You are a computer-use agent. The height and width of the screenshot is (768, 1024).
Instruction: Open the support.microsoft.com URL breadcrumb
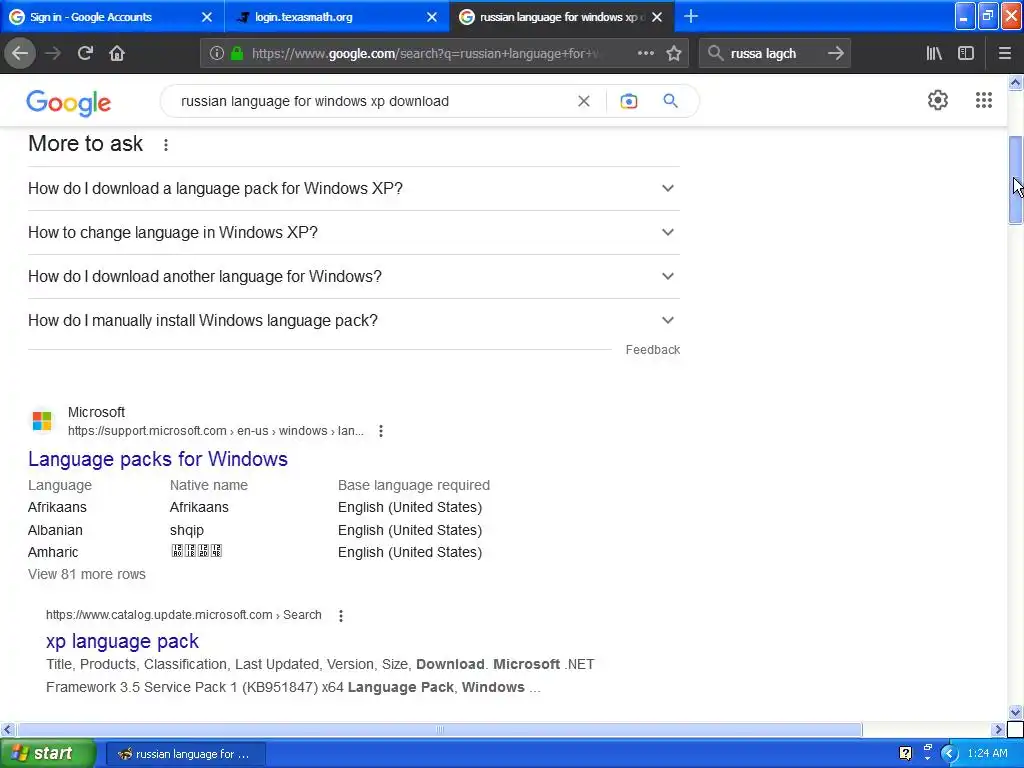click(216, 431)
